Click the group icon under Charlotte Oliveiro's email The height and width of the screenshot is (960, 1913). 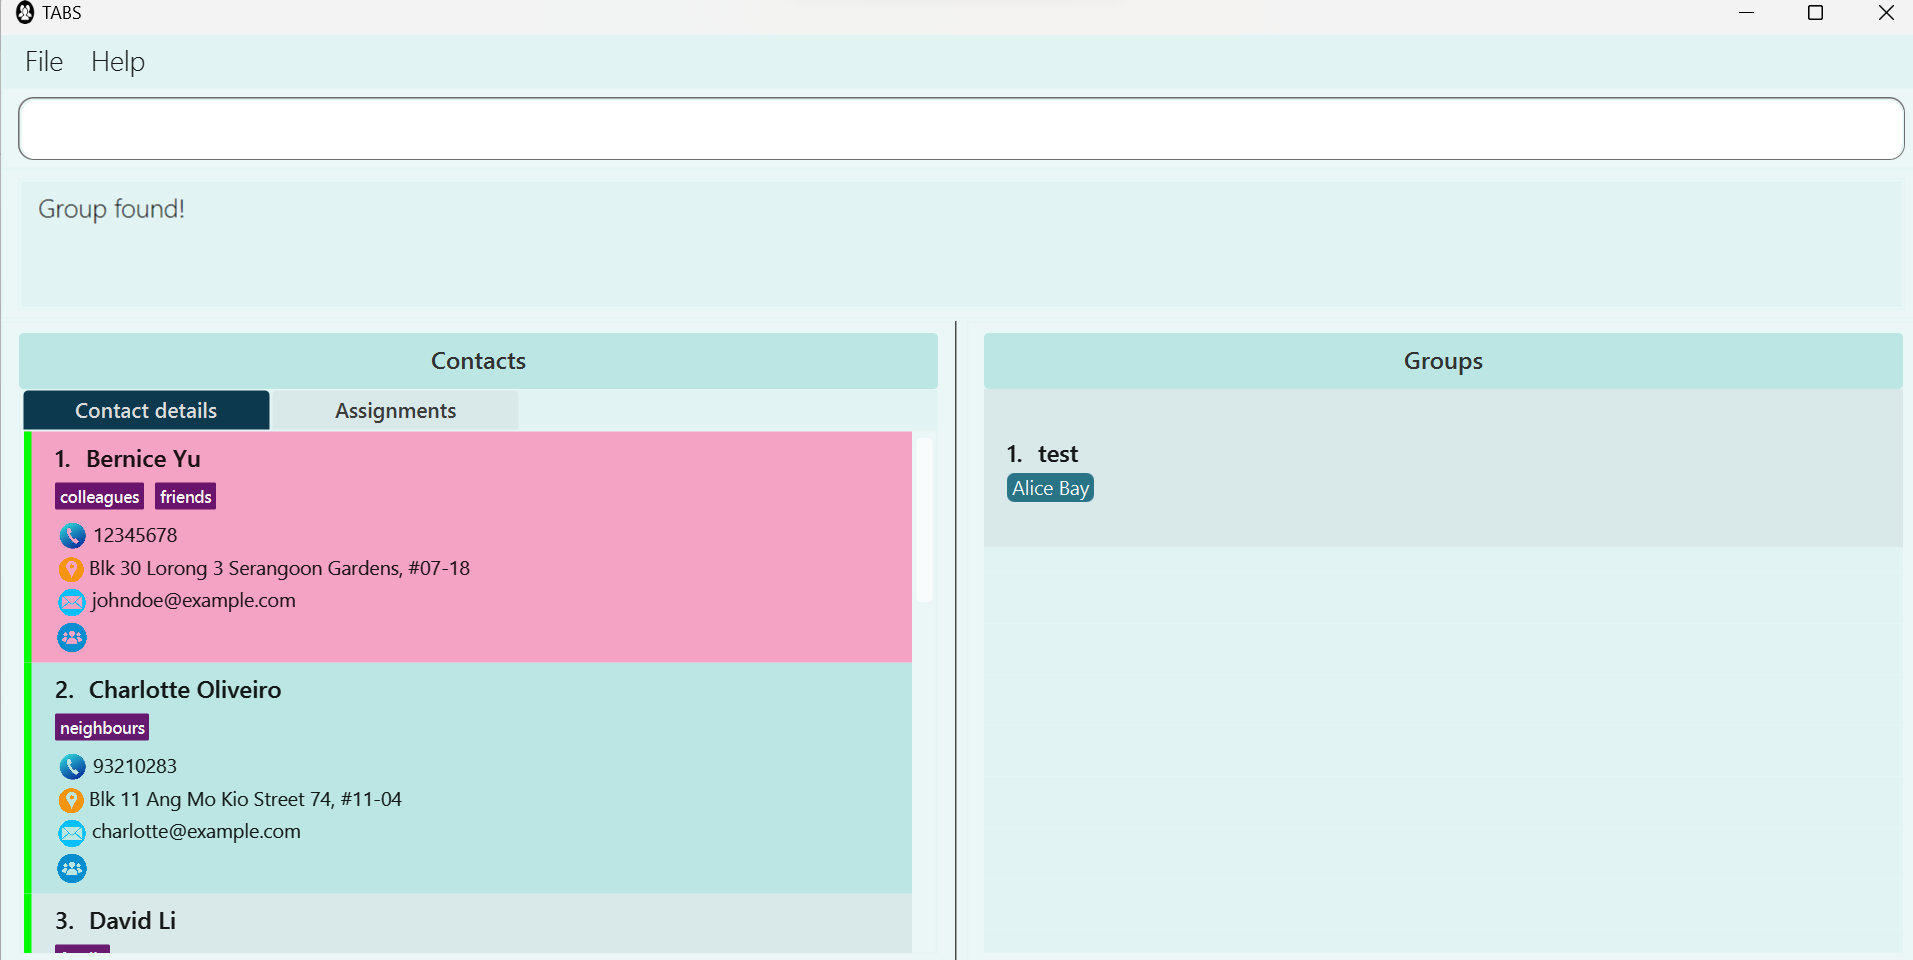coord(72,869)
